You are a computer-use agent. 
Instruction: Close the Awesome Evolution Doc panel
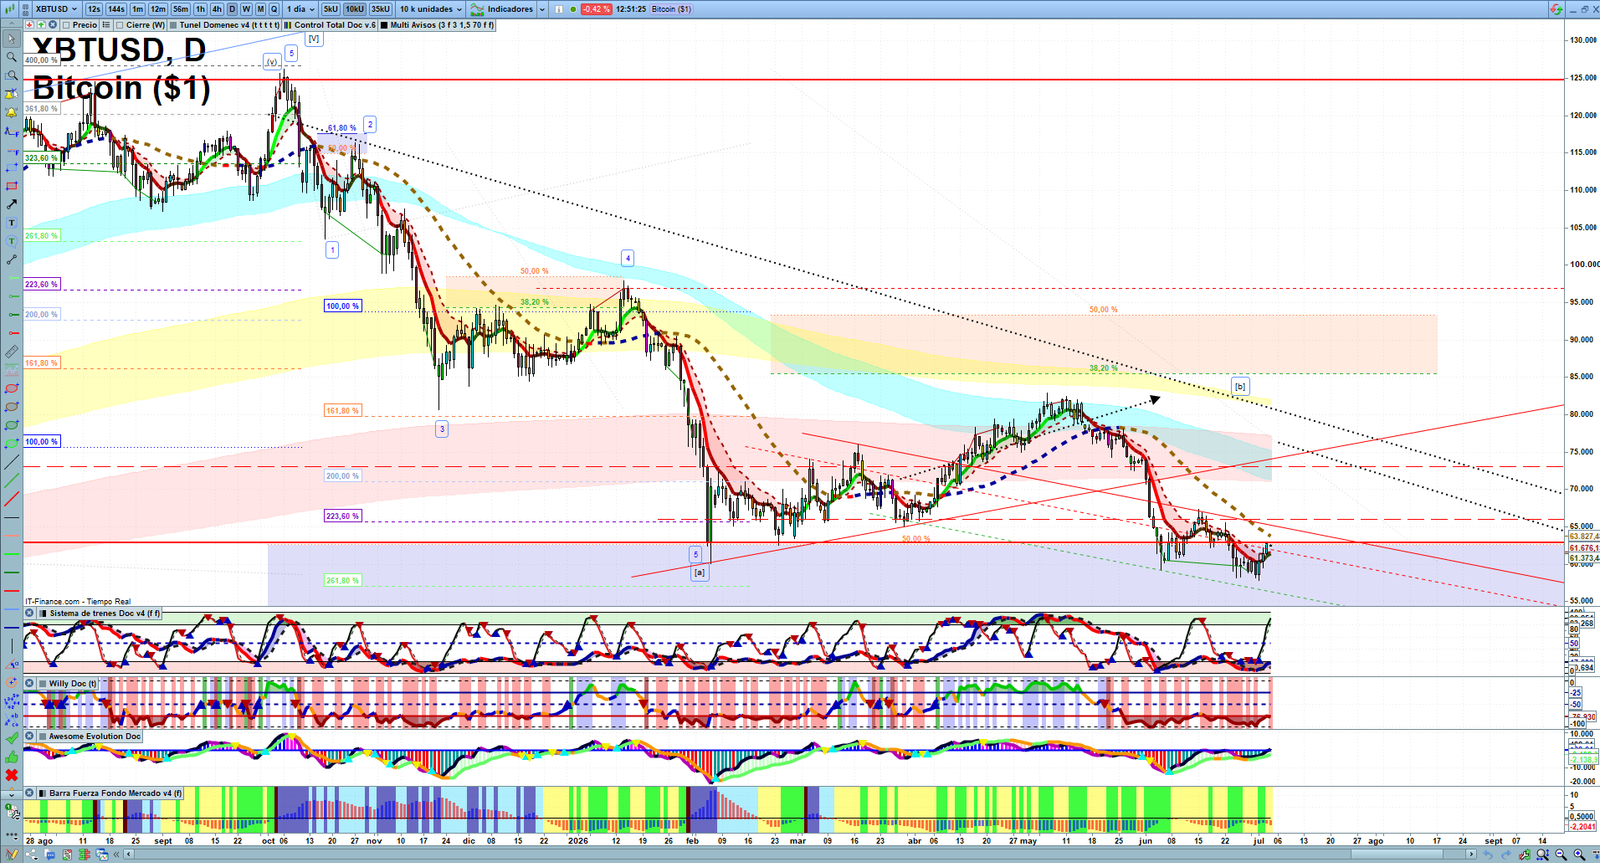(29, 736)
